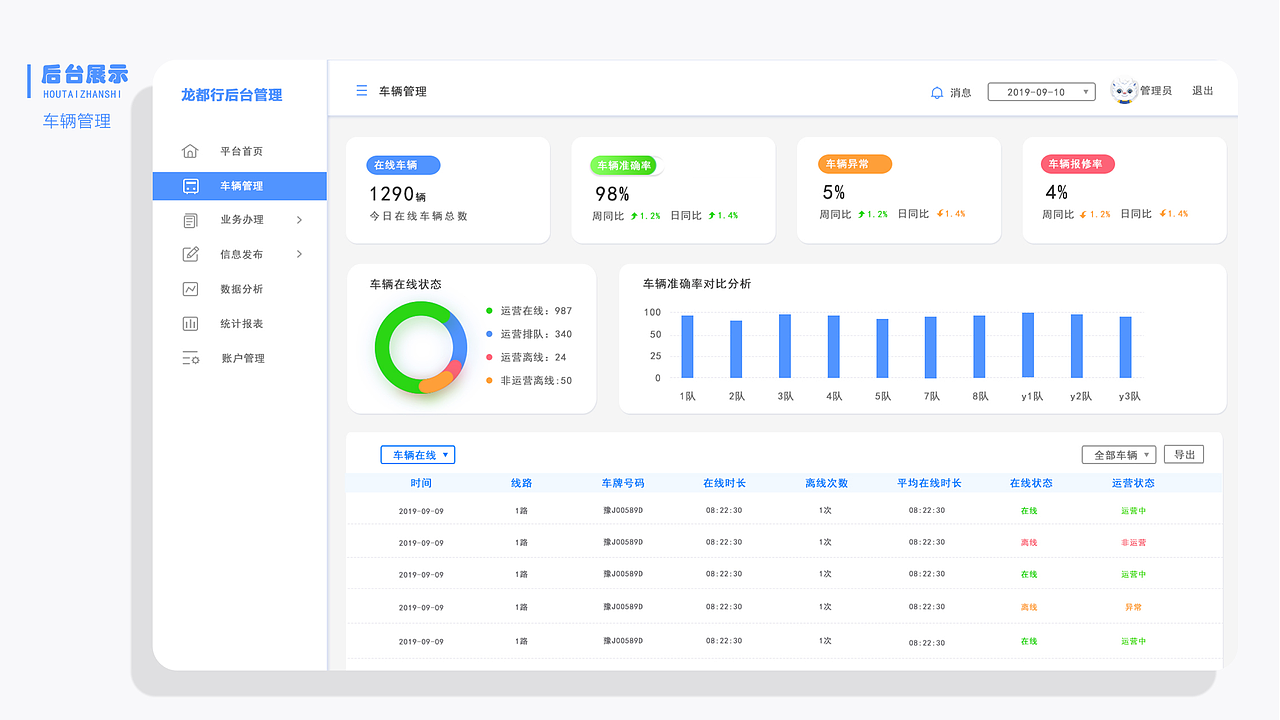Screen dimensions: 1280x720
Task: Click the 在线车辆 blue badge
Action: point(403,165)
